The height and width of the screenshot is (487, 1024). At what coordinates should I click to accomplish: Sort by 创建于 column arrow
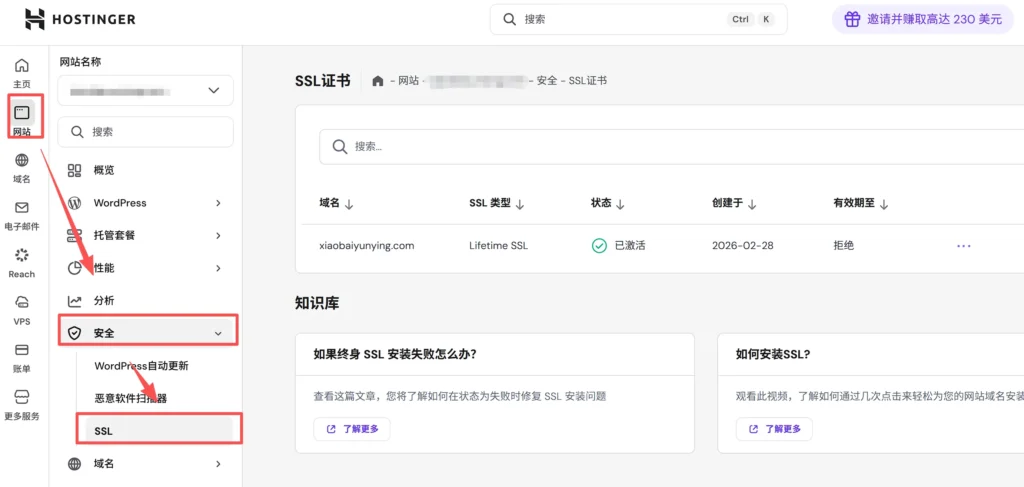click(752, 204)
